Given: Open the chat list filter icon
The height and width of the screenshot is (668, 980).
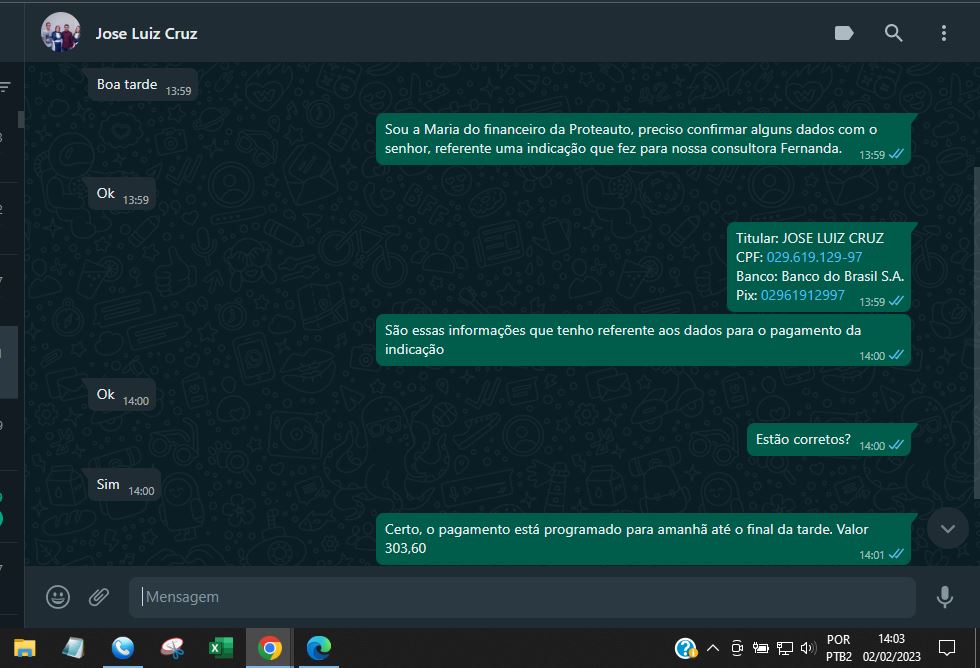Looking at the screenshot, I should click(5, 87).
